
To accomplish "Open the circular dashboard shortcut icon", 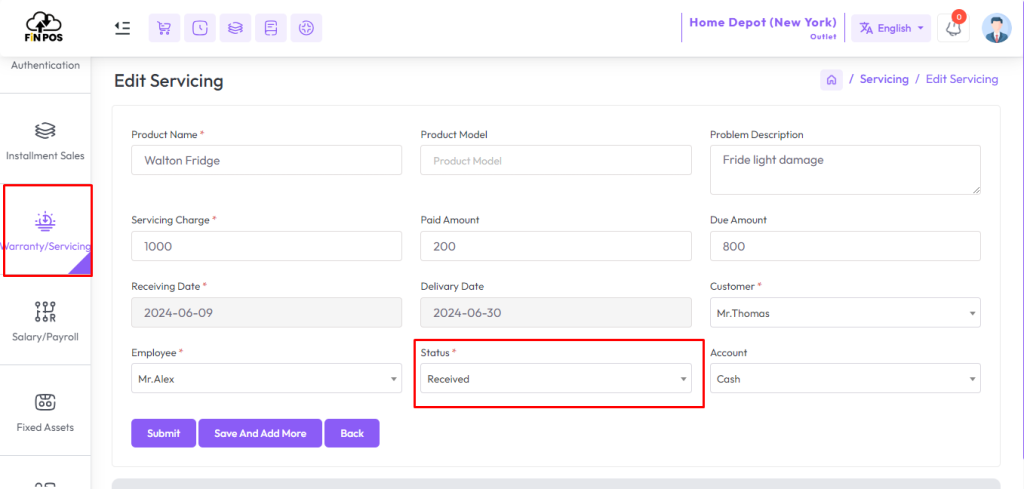I will click(306, 28).
